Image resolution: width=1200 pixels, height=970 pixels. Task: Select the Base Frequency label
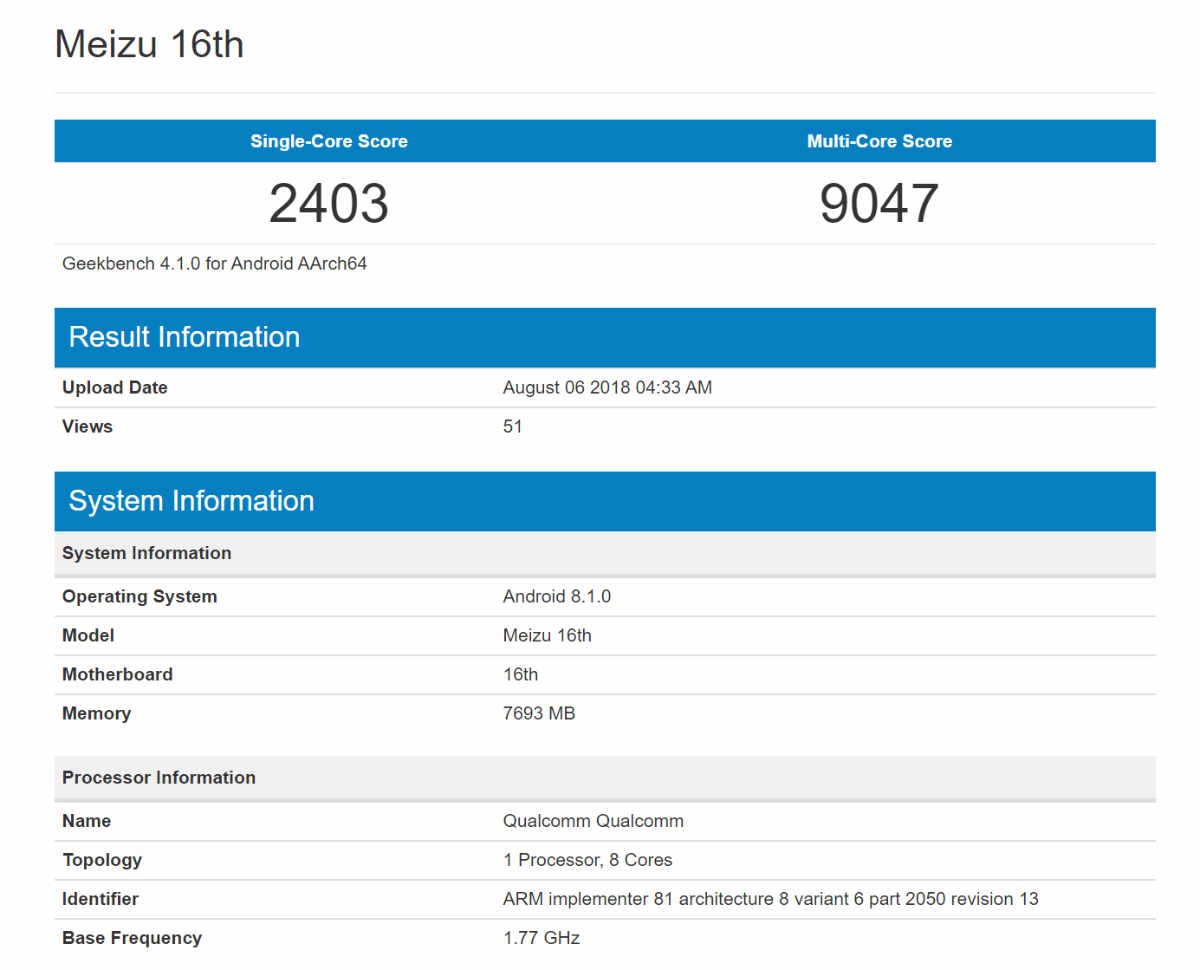(x=132, y=938)
